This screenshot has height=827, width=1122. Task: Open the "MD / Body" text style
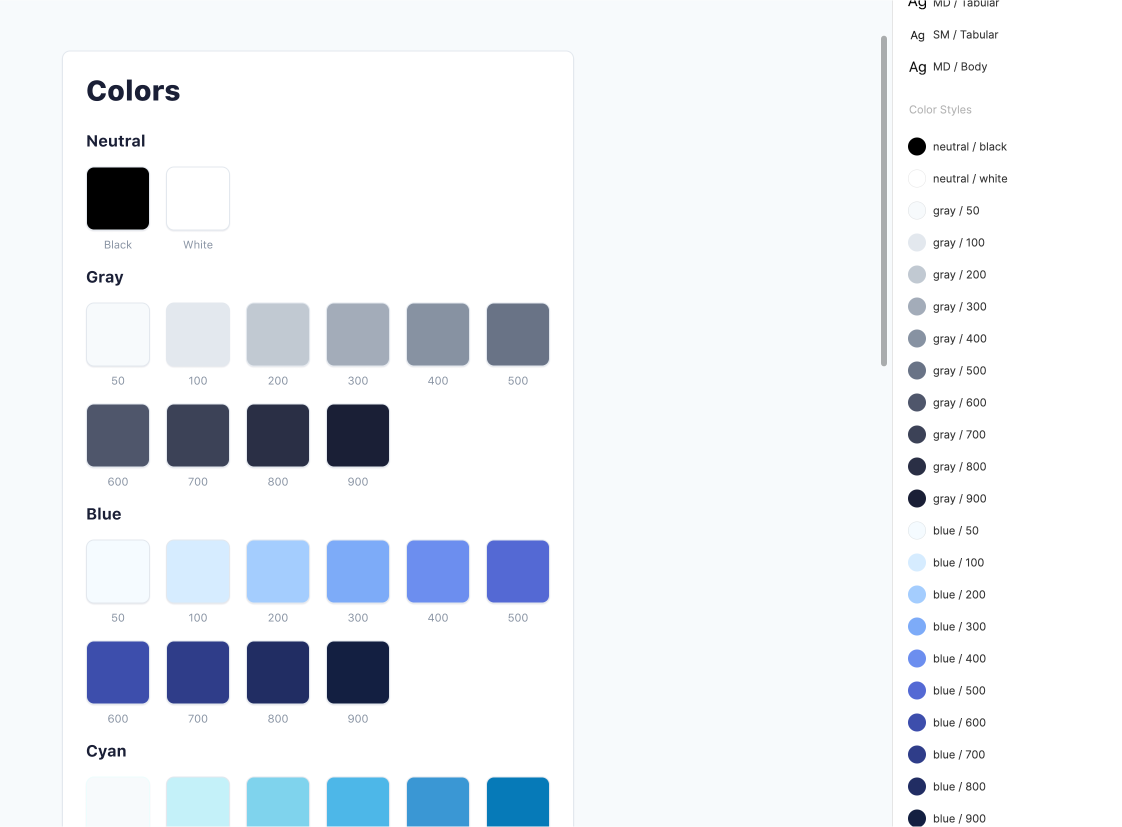click(947, 66)
